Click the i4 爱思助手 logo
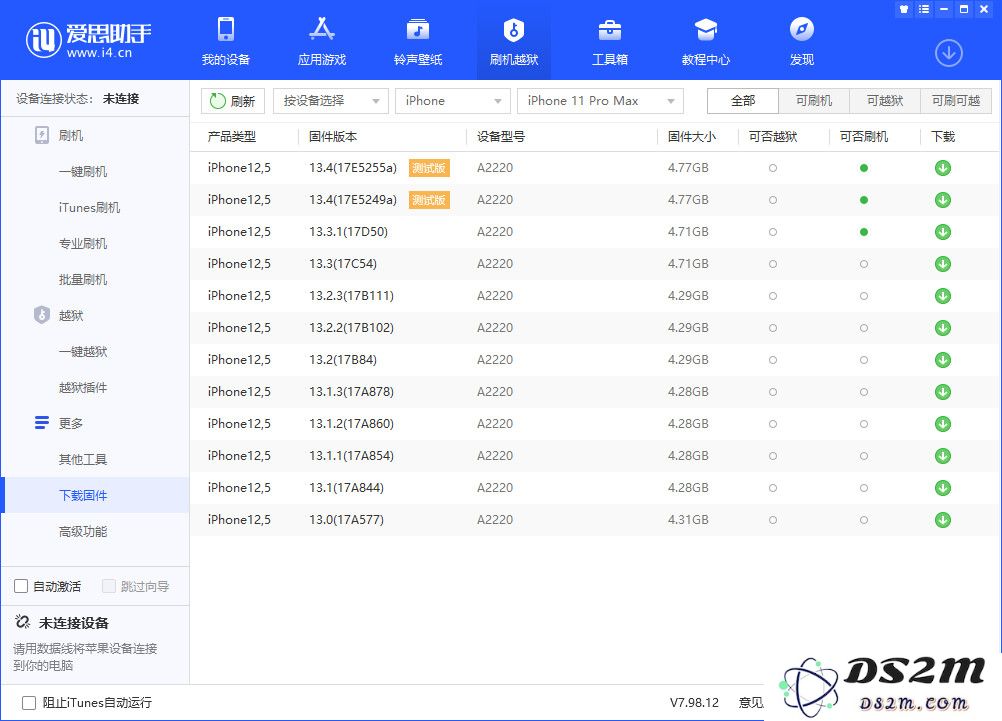Screen dimensions: 1002x721 tap(88, 40)
